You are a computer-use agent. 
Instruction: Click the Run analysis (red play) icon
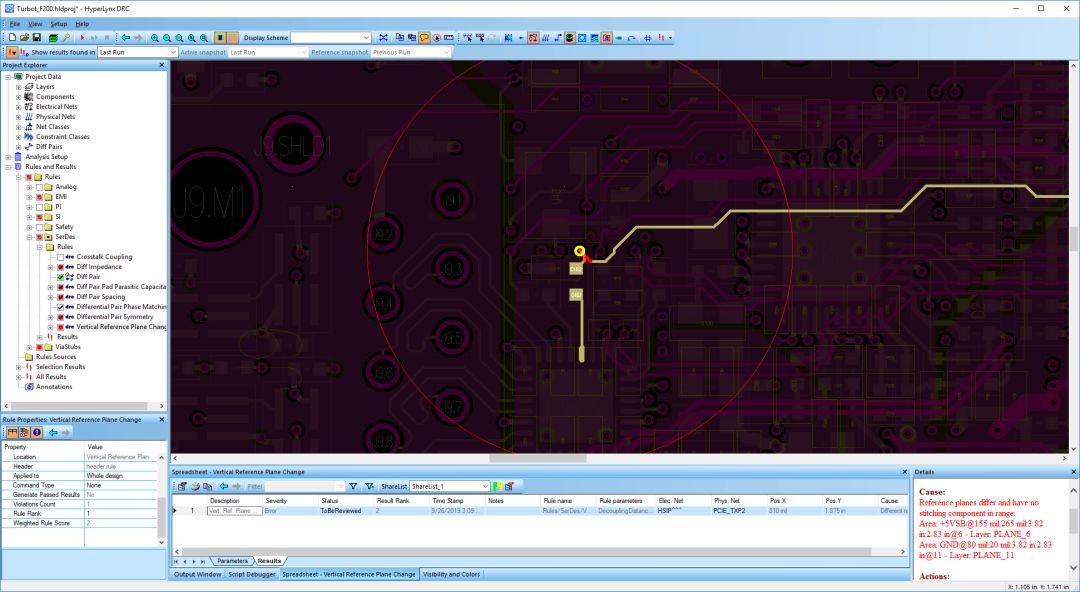81,38
